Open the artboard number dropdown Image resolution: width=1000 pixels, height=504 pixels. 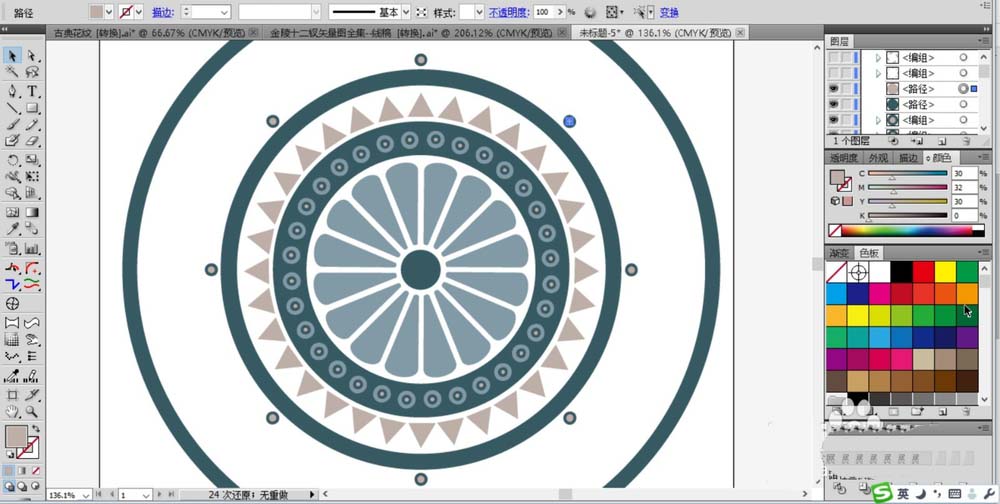[x=146, y=495]
